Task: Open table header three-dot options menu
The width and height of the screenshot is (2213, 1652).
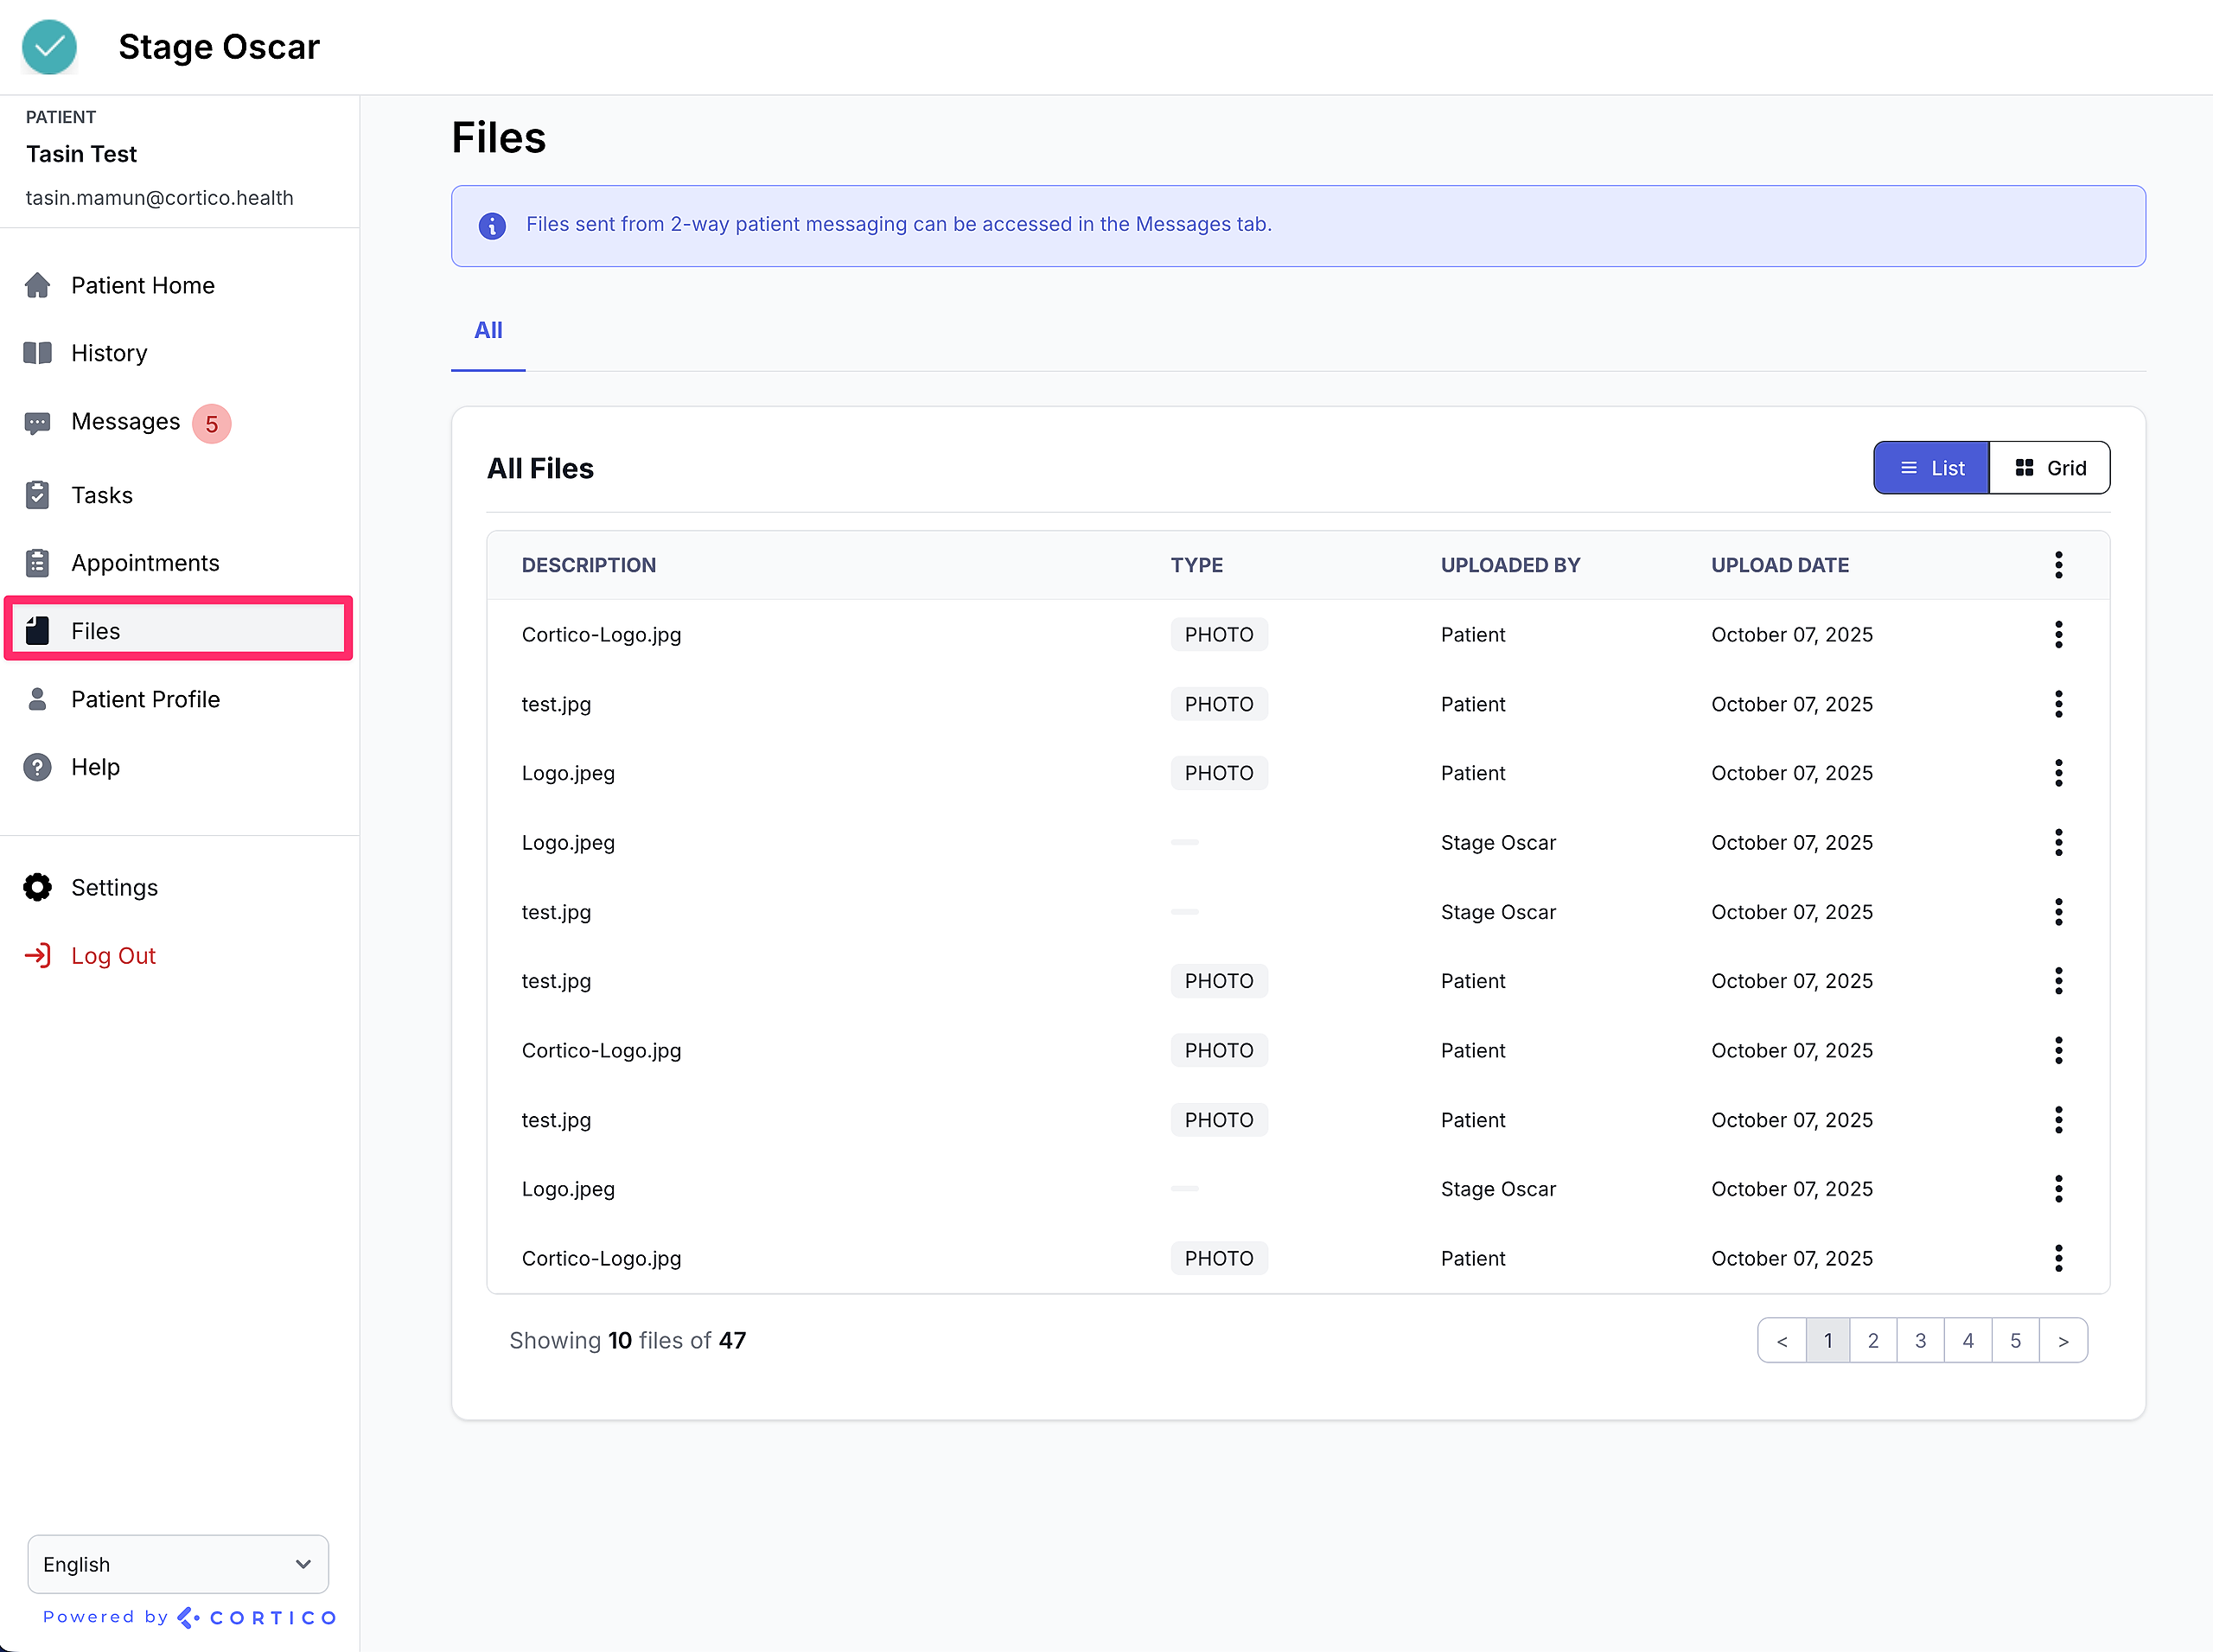Action: [x=2058, y=565]
